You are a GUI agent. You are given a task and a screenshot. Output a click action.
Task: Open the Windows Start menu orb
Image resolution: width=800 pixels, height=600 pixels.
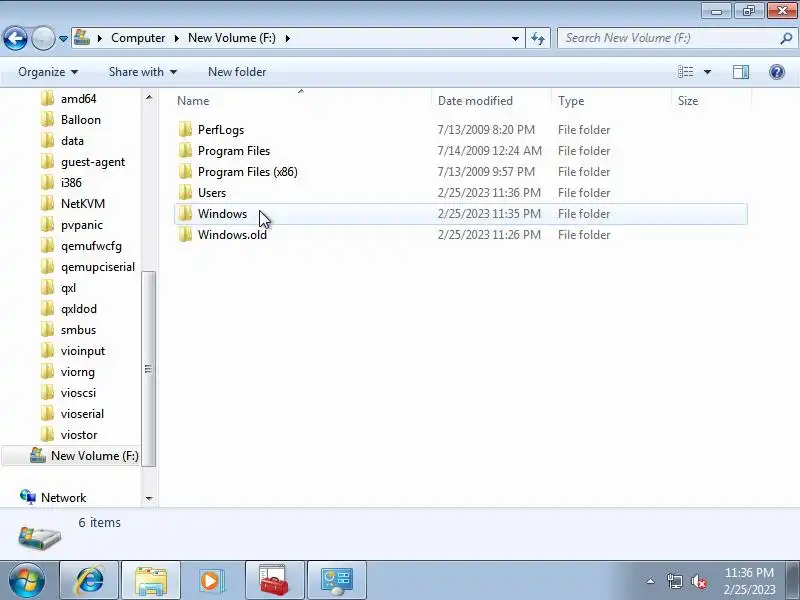point(27,581)
